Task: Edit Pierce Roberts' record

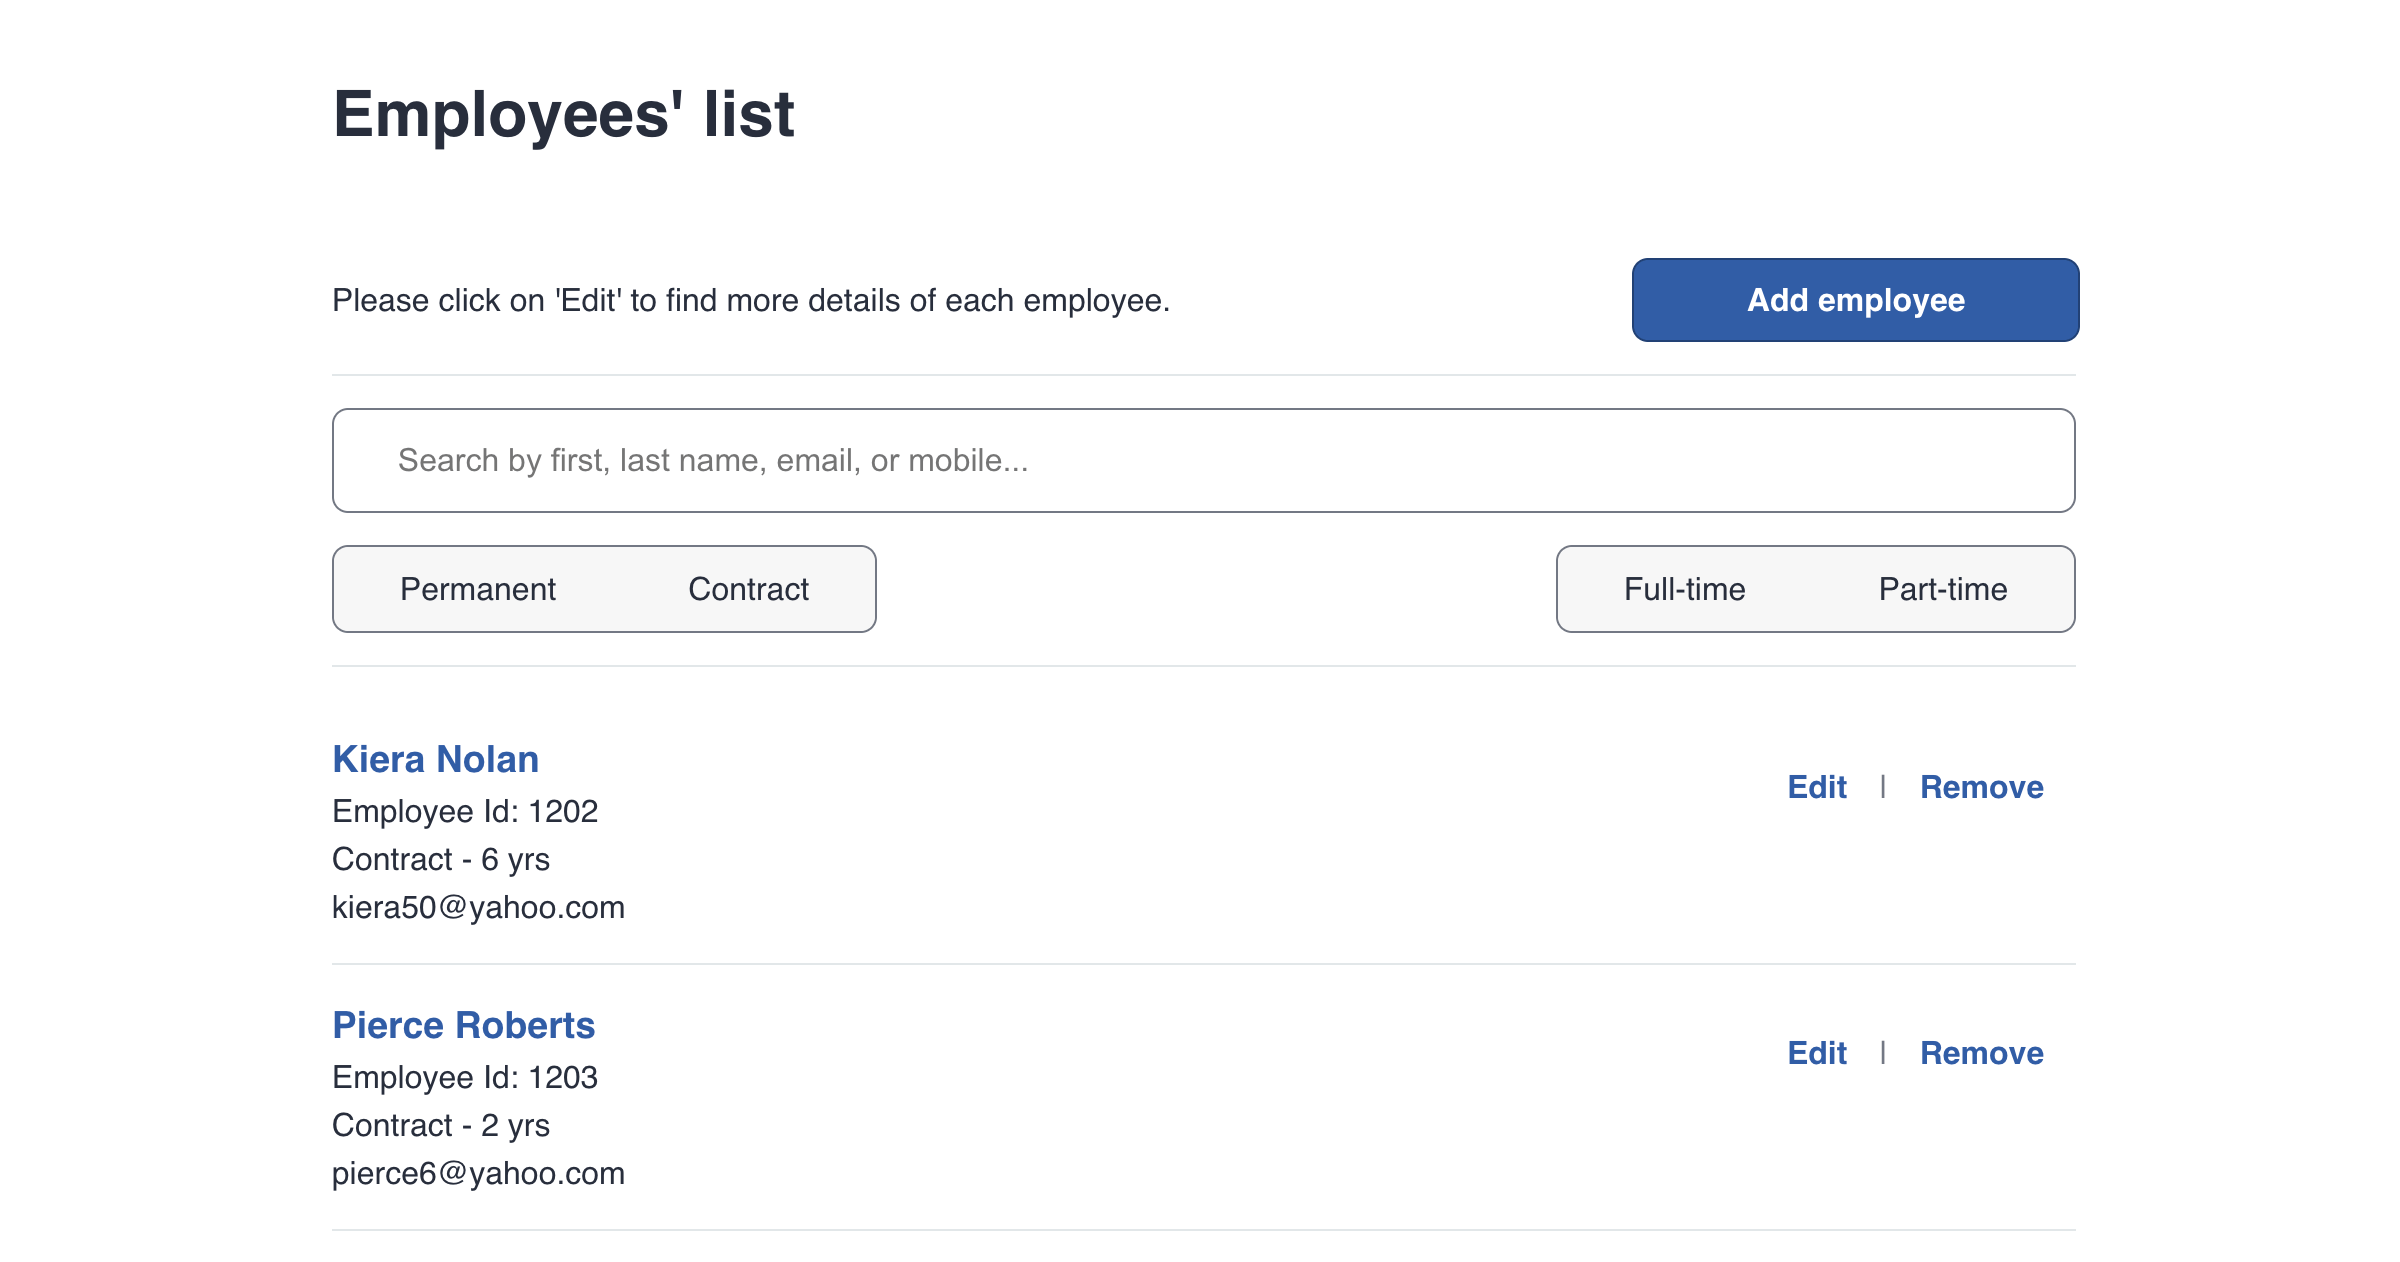Action: 1816,1053
